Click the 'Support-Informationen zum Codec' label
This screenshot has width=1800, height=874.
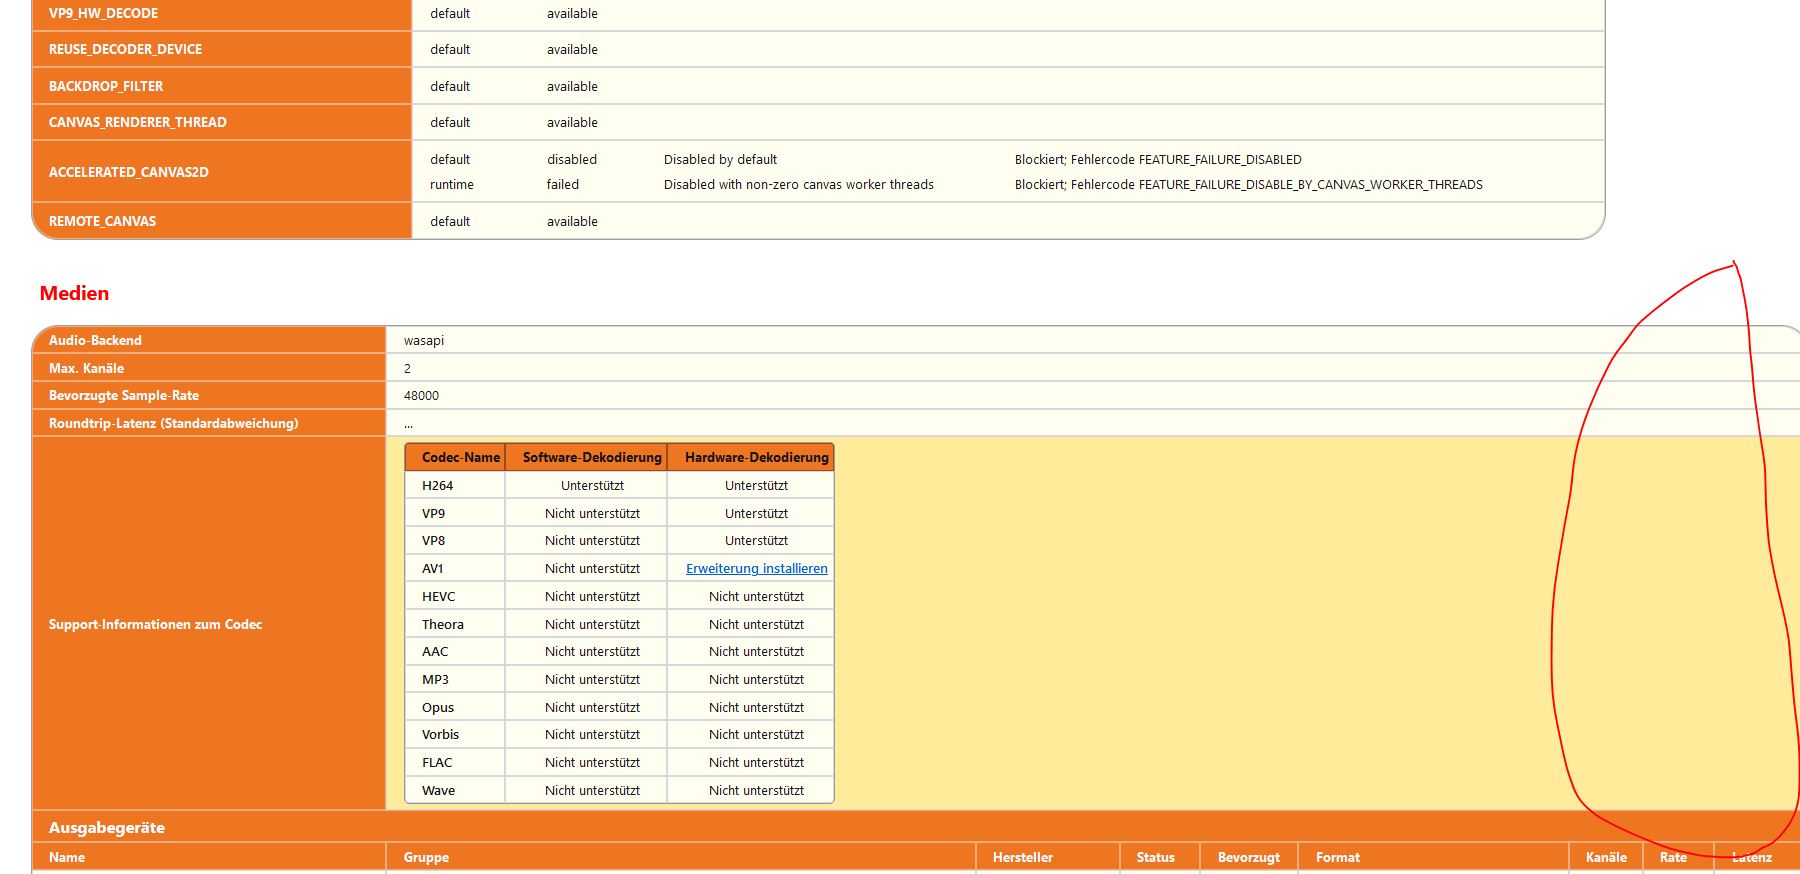point(155,625)
